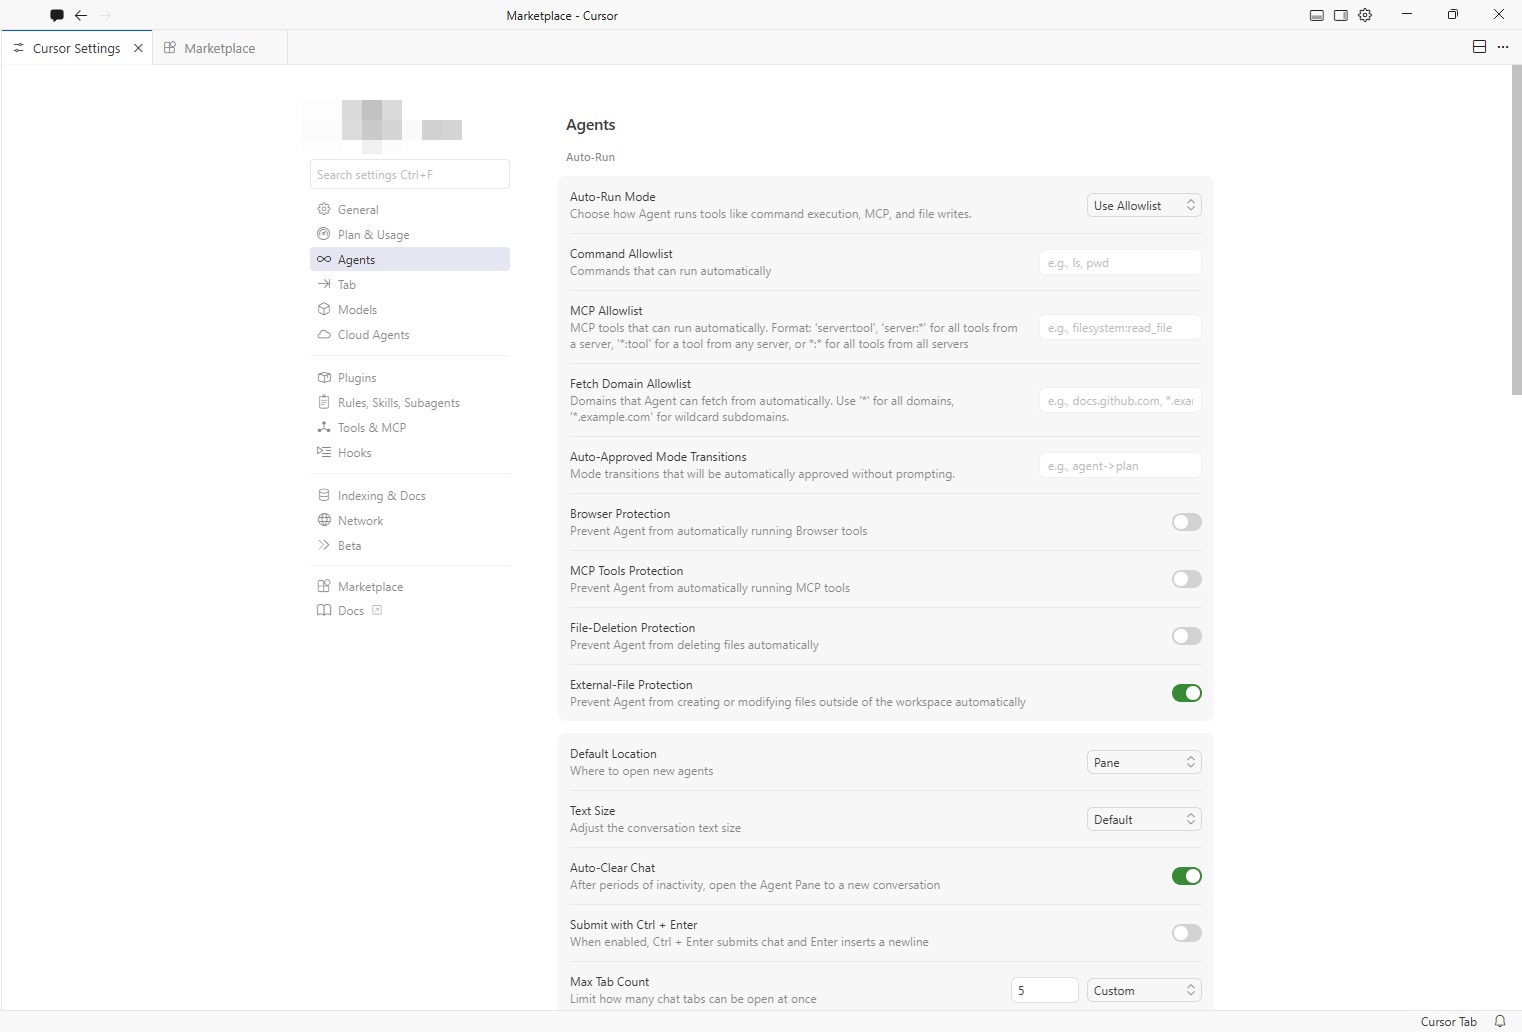Close the Cursor Settings tab
This screenshot has width=1522, height=1032.
138,48
